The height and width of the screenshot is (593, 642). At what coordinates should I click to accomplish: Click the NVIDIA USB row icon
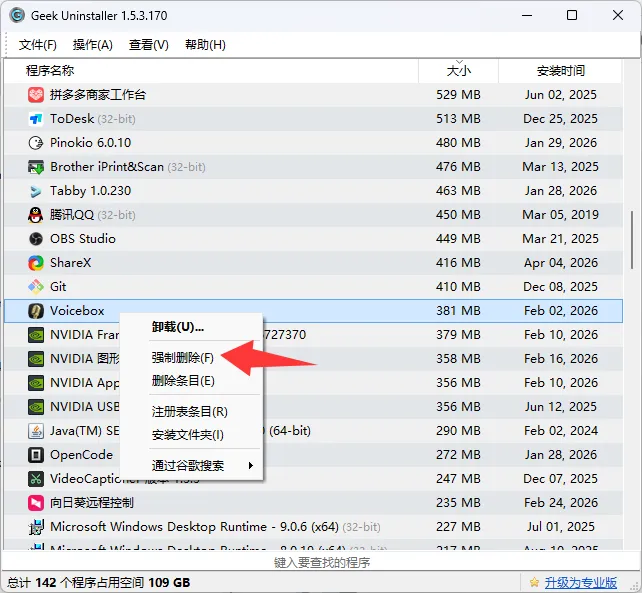click(x=36, y=407)
